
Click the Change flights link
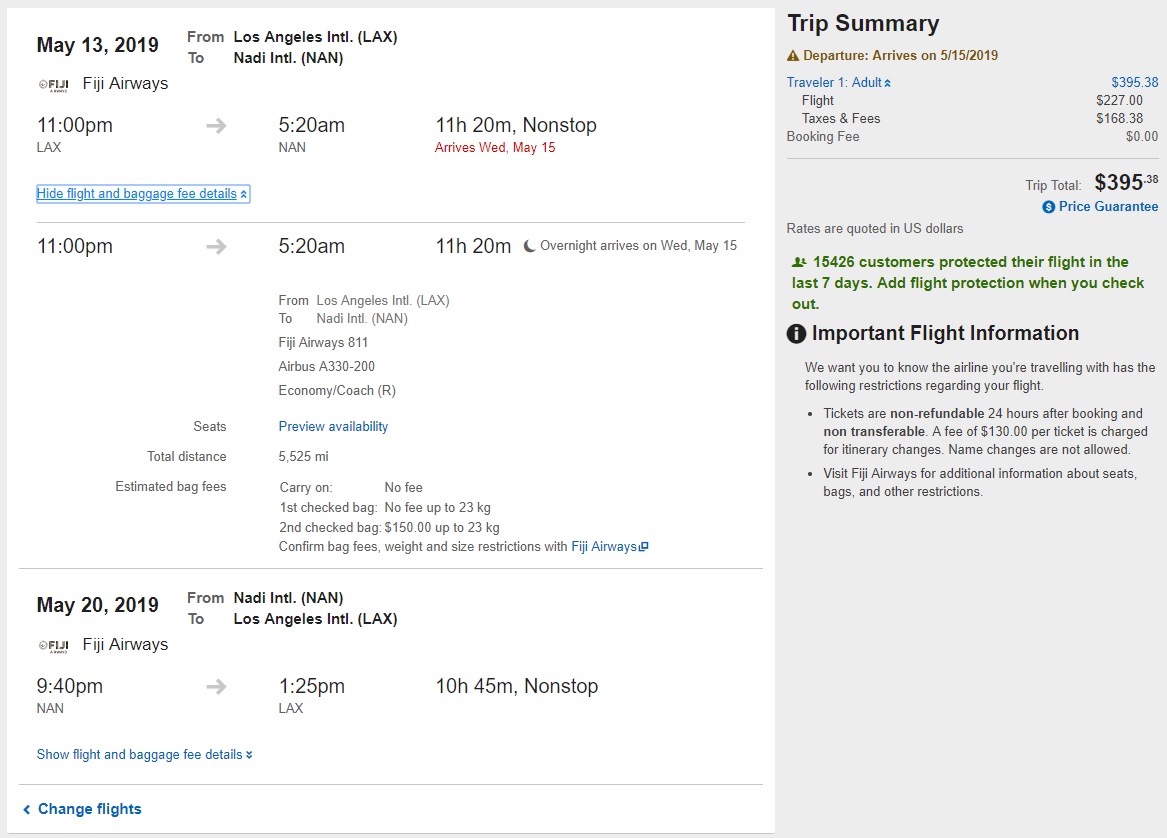(90, 809)
